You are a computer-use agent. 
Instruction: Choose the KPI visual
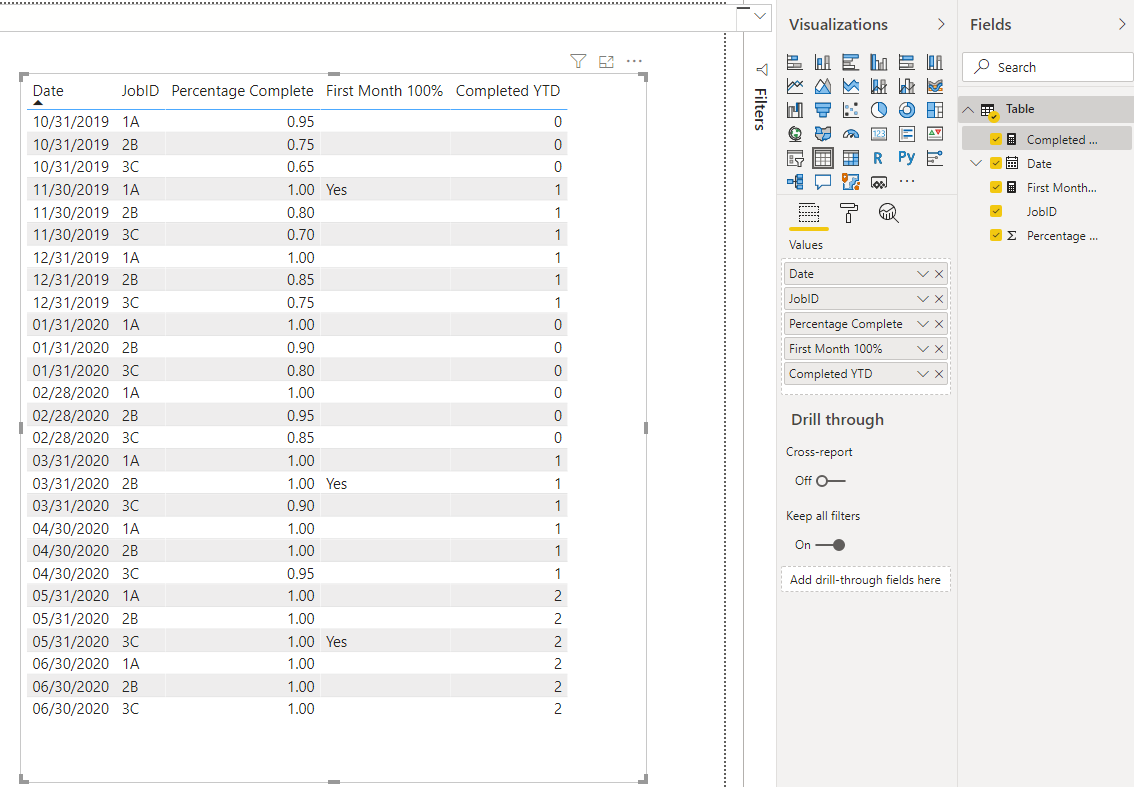click(934, 134)
